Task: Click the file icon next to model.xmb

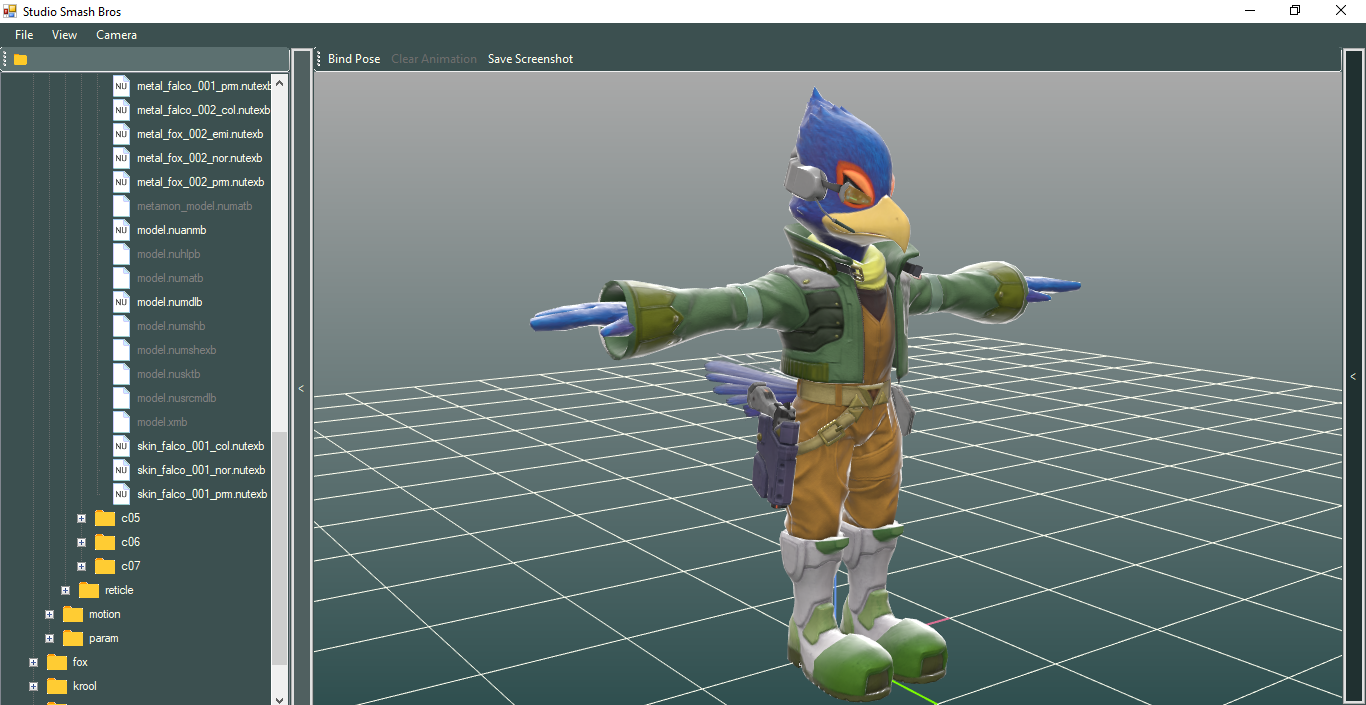Action: (x=121, y=422)
